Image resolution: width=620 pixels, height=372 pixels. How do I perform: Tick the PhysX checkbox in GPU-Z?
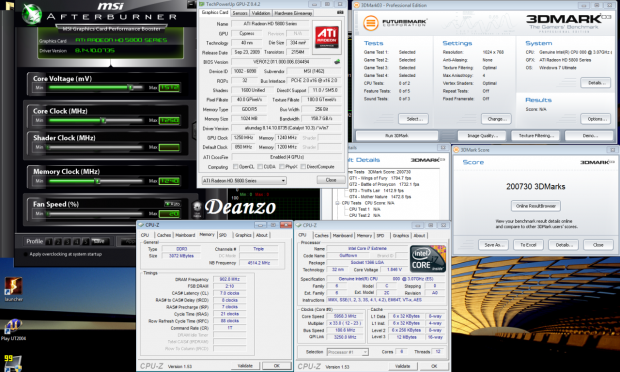click(282, 167)
